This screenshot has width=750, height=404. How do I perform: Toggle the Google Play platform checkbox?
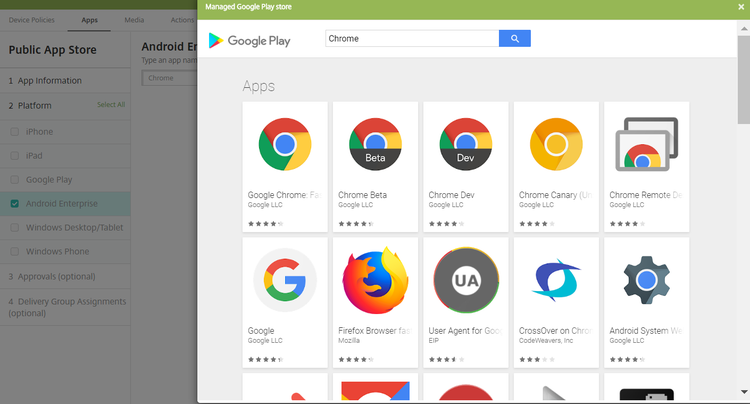coord(15,179)
